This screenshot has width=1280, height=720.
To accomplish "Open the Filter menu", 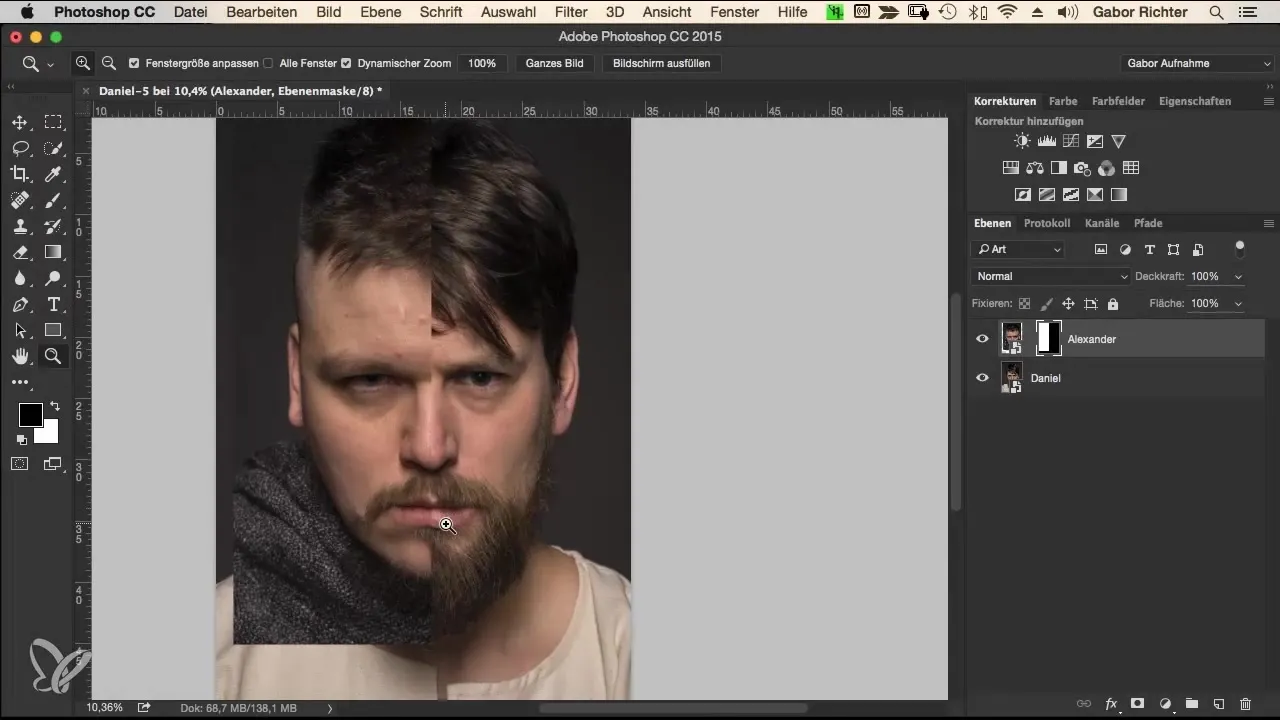I will pyautogui.click(x=571, y=12).
